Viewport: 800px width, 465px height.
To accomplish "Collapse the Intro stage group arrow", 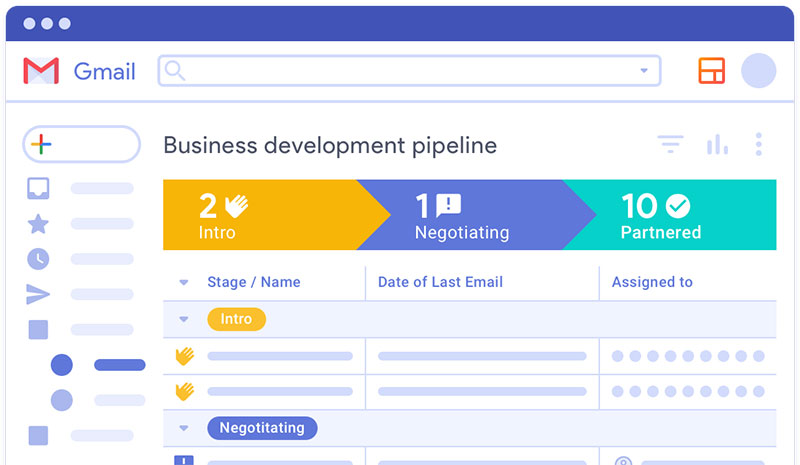I will pos(184,320).
